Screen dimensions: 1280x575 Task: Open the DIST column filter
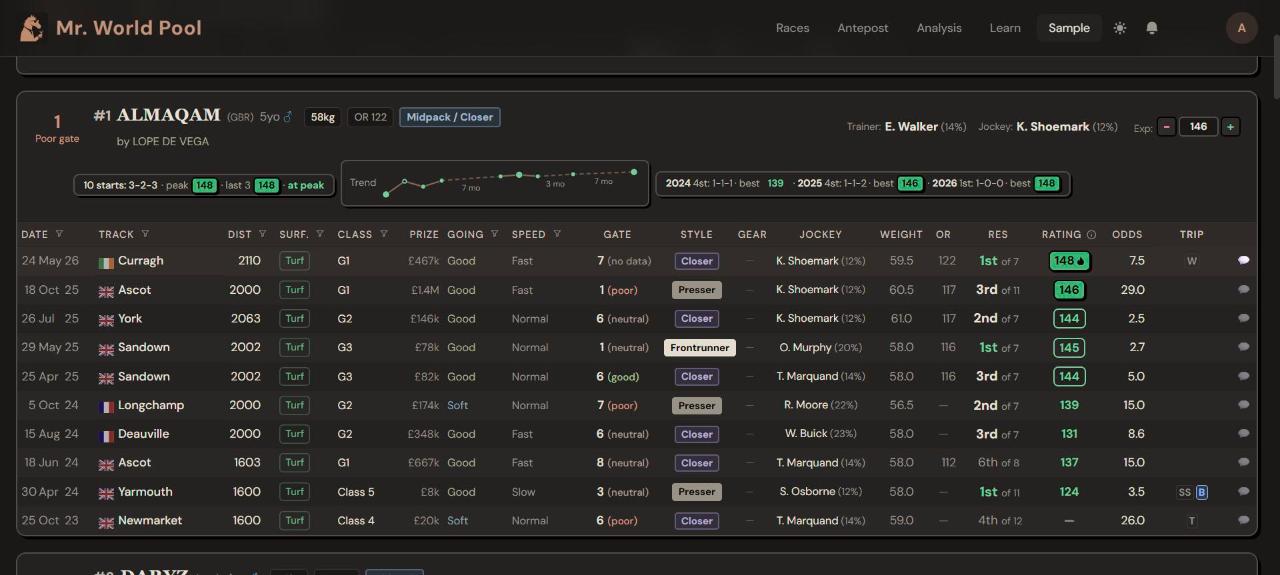coord(263,234)
